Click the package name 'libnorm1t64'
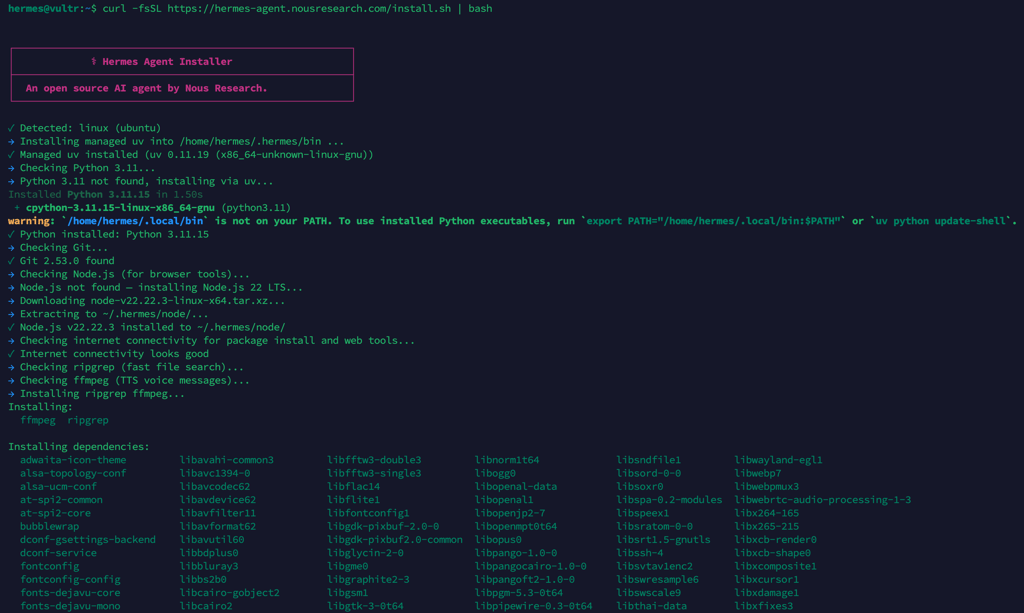 coord(507,460)
